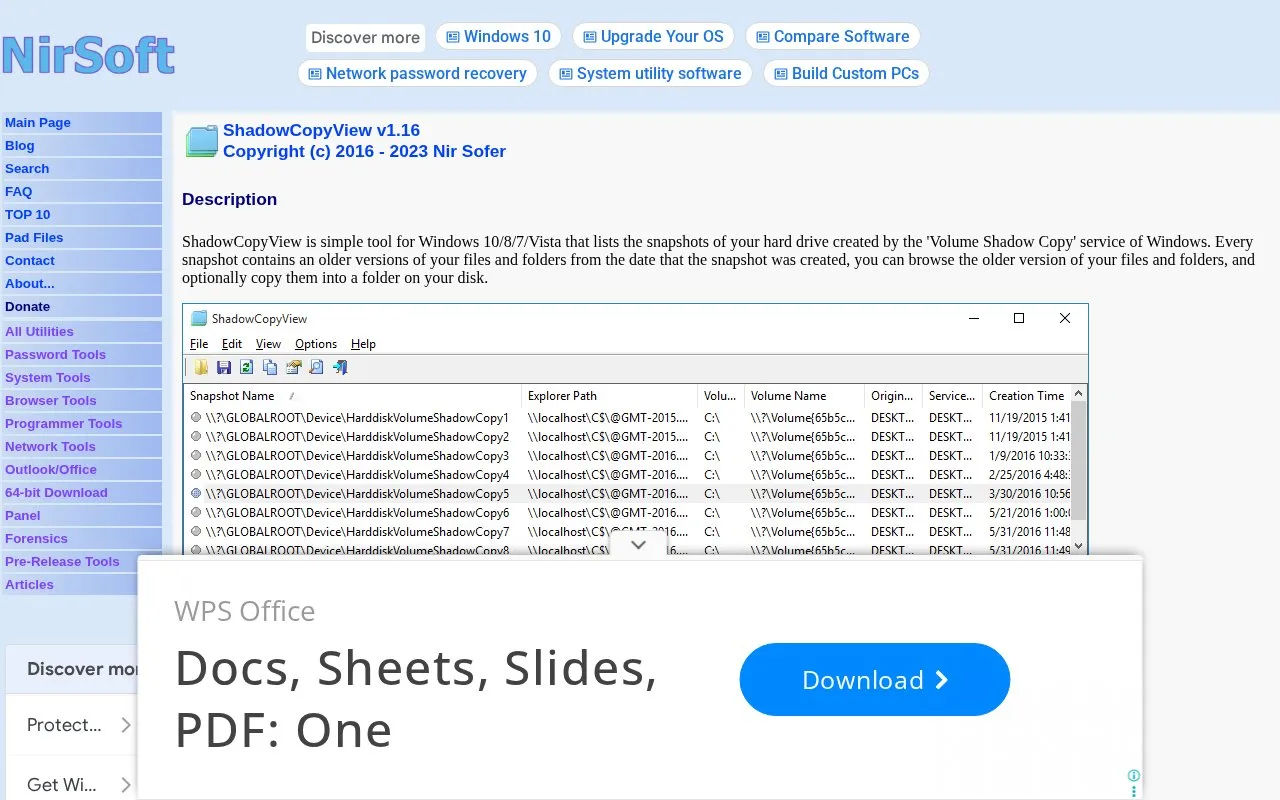Expand the 'Protect...' item under Discover more
The height and width of the screenshot is (800, 1280).
[x=126, y=725]
